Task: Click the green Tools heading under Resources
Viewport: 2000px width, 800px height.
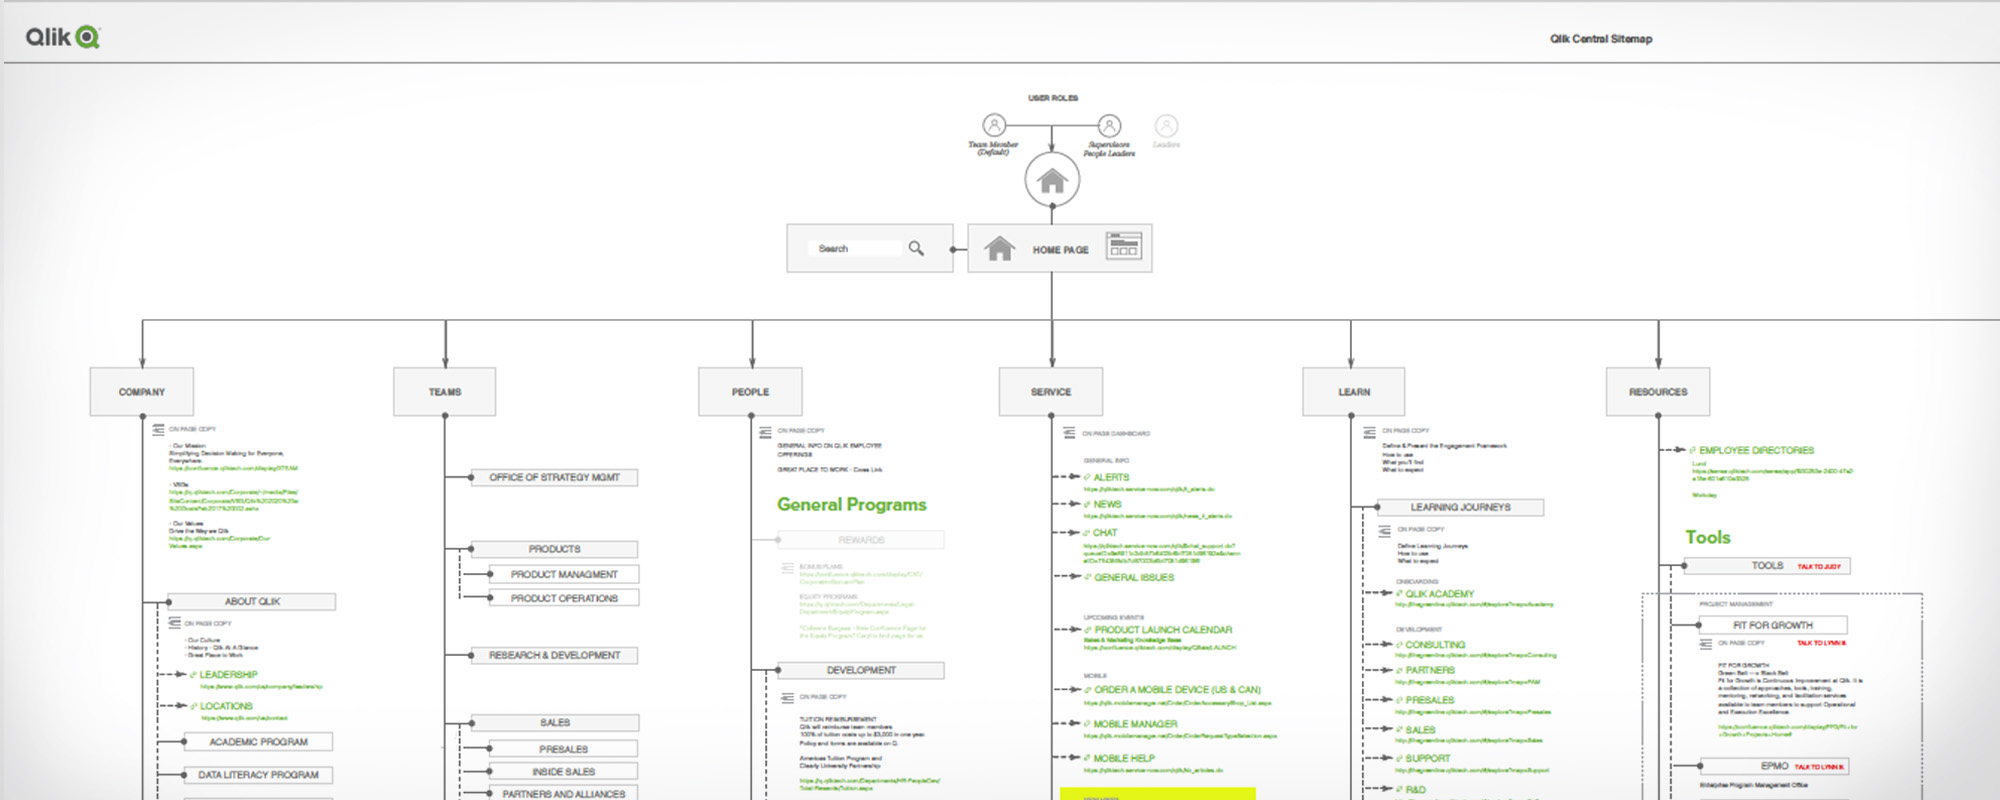Action: click(1708, 538)
